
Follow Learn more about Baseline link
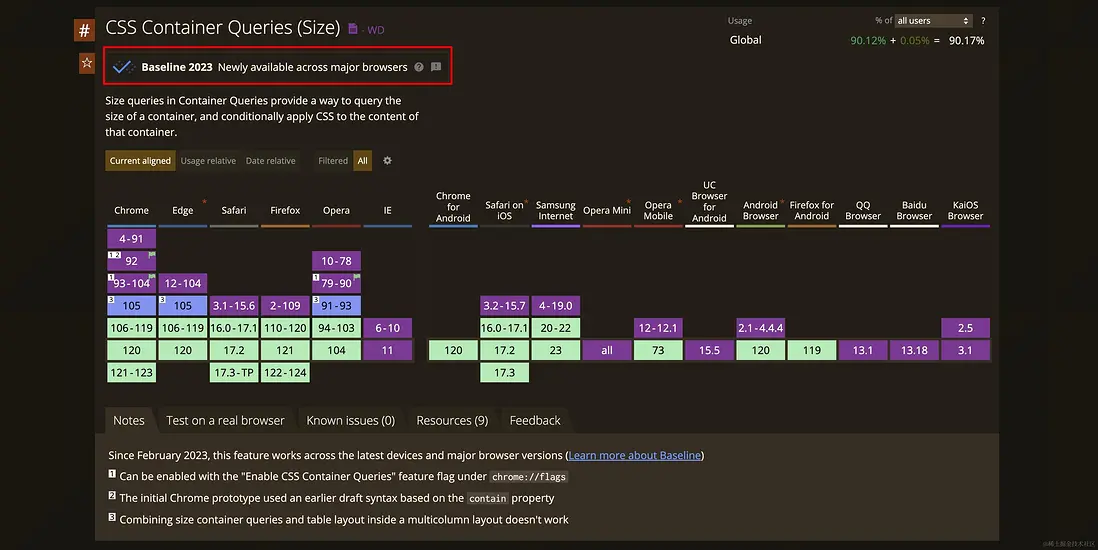coord(635,456)
